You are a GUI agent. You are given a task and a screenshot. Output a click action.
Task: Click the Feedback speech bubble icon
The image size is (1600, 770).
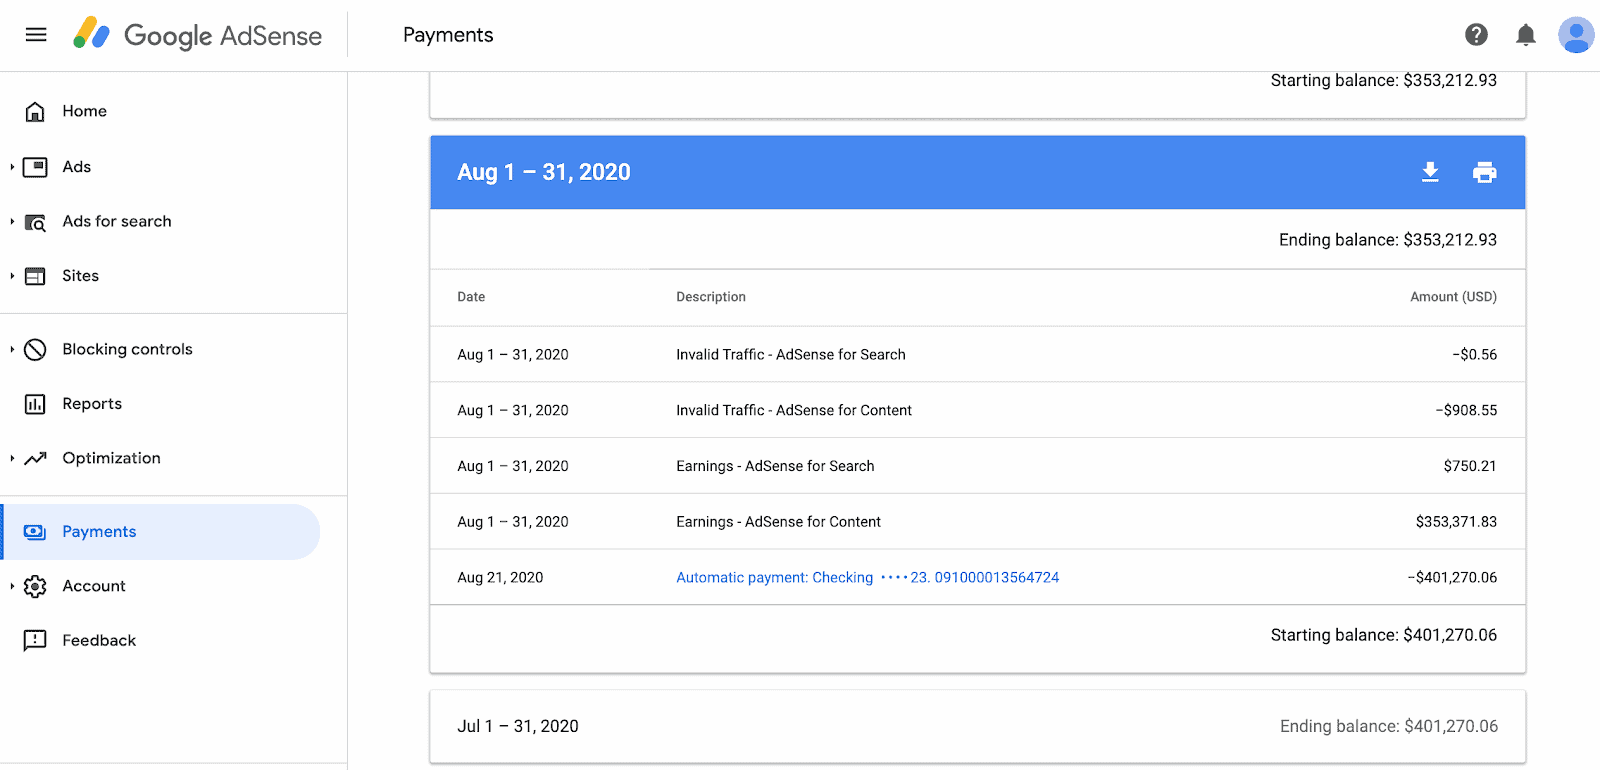coord(35,640)
